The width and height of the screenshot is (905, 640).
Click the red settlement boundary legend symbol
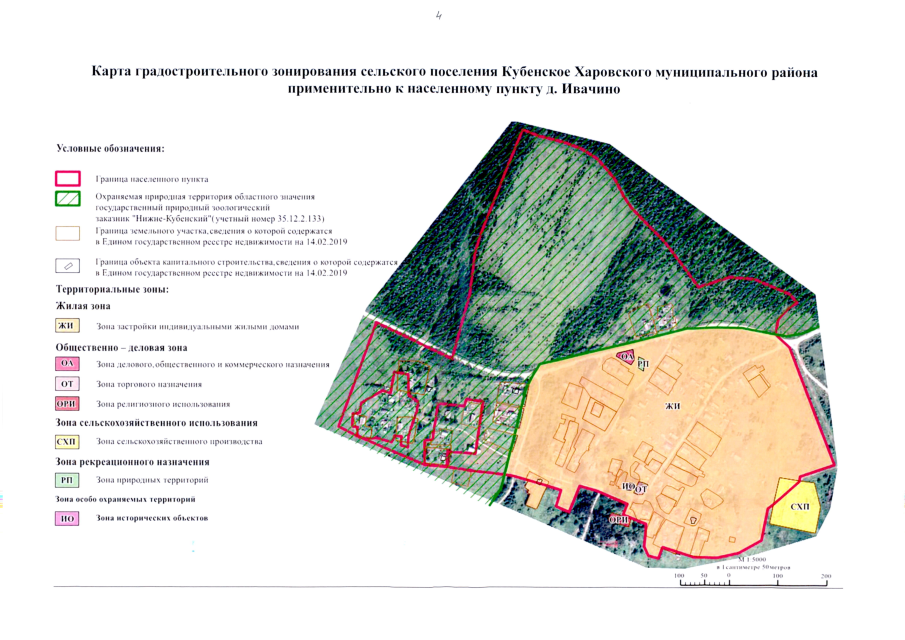click(68, 179)
